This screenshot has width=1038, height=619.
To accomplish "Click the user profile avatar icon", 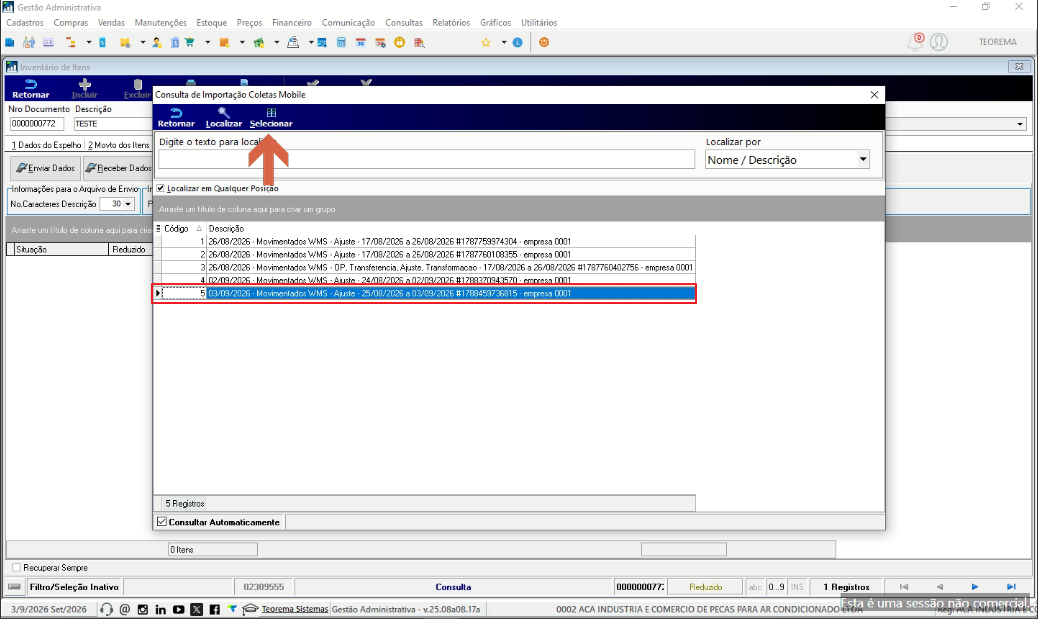I will tap(939, 42).
